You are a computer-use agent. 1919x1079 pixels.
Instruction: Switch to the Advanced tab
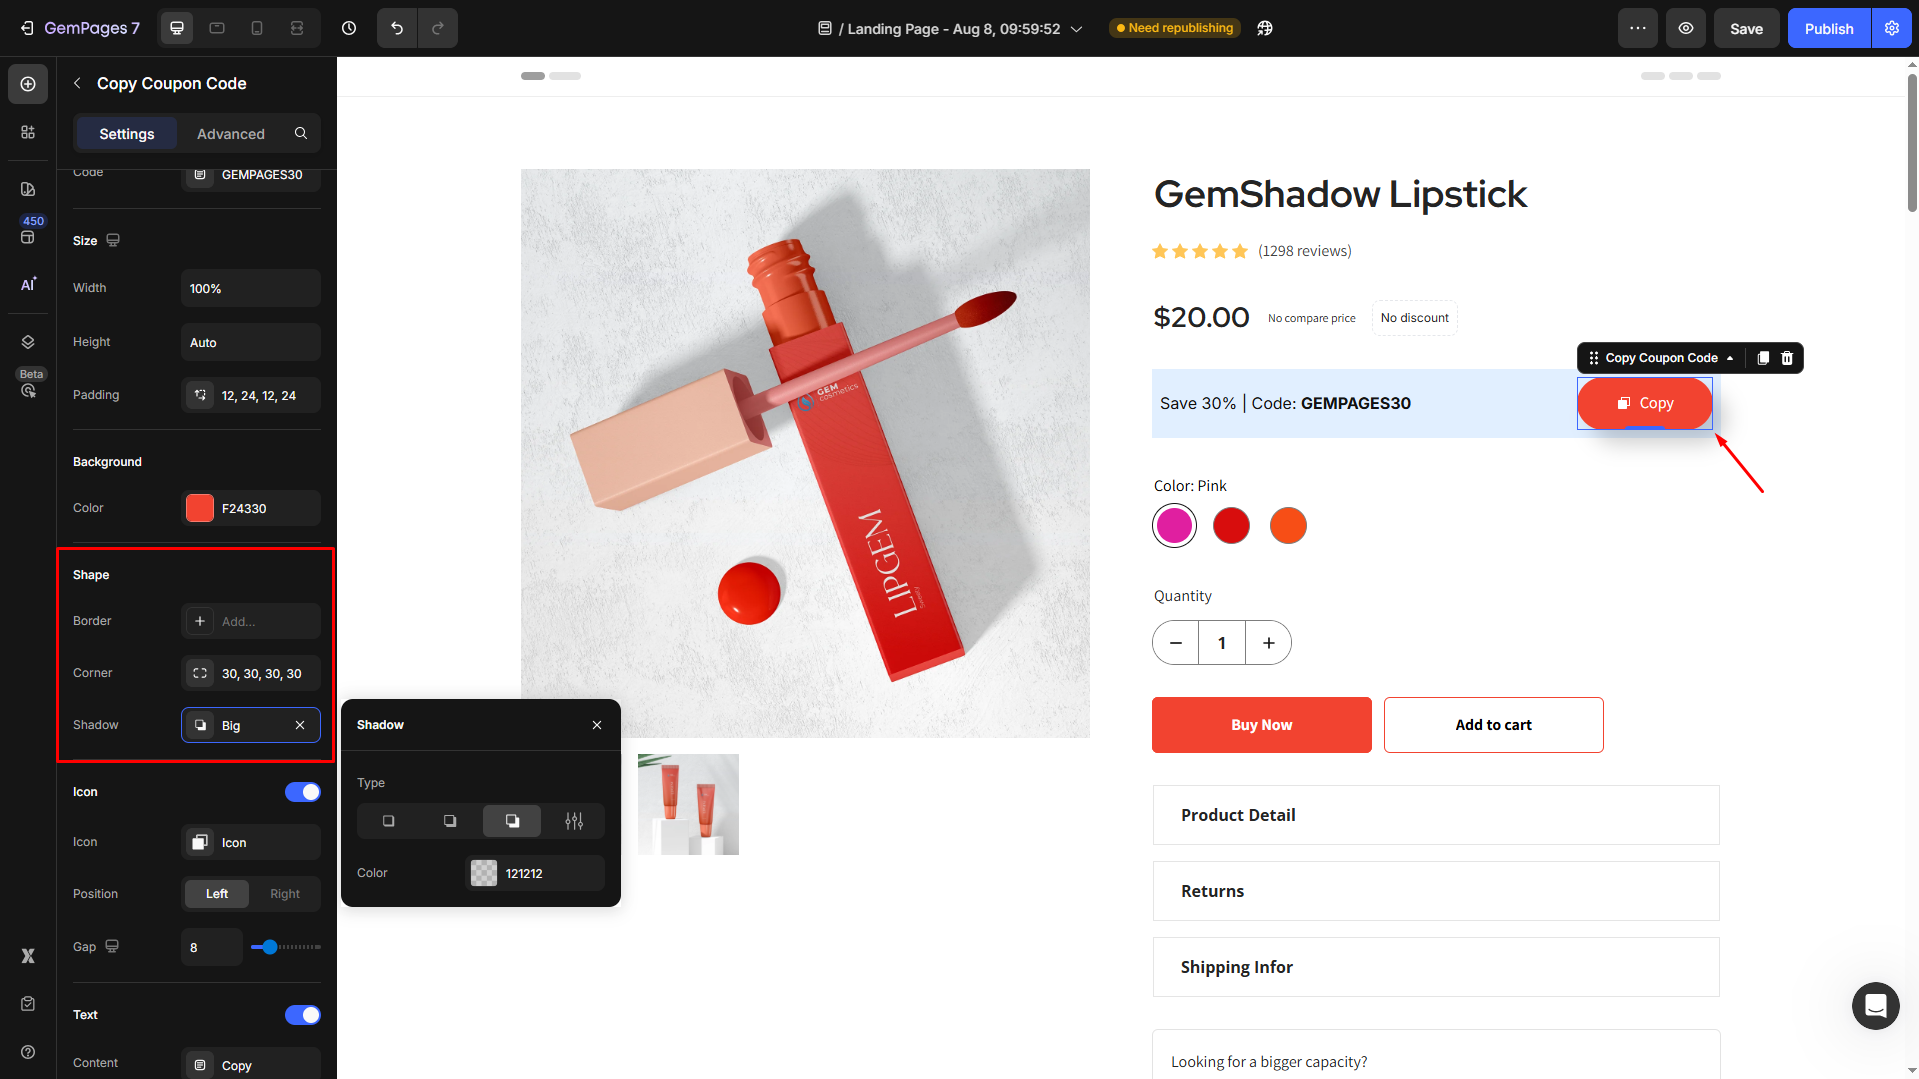(231, 134)
